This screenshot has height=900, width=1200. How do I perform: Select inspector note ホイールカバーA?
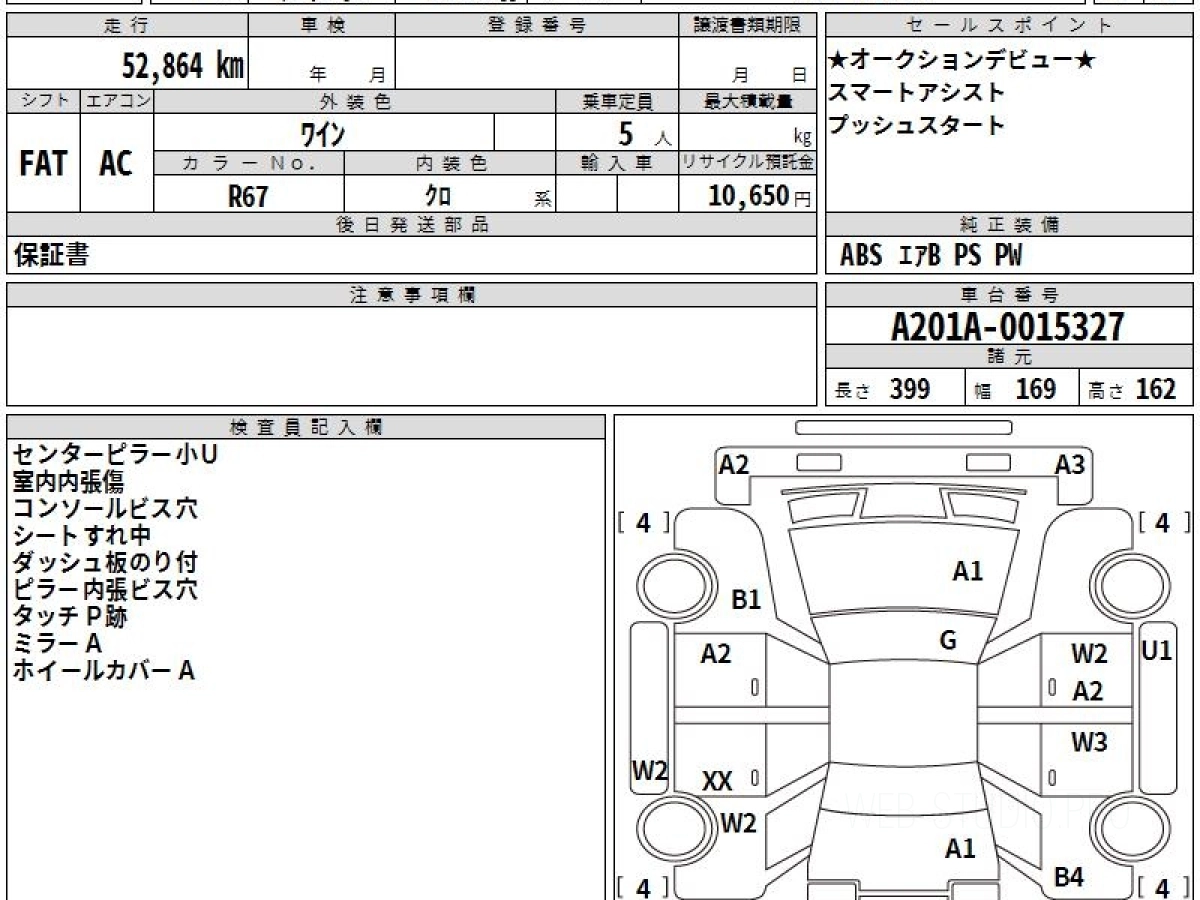tap(103, 671)
